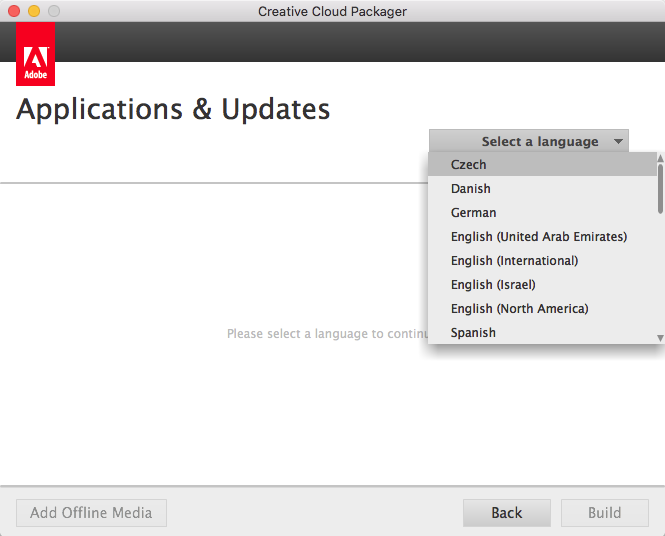The image size is (665, 536).
Task: Click the Adobe logo icon
Action: pyautogui.click(x=36, y=54)
